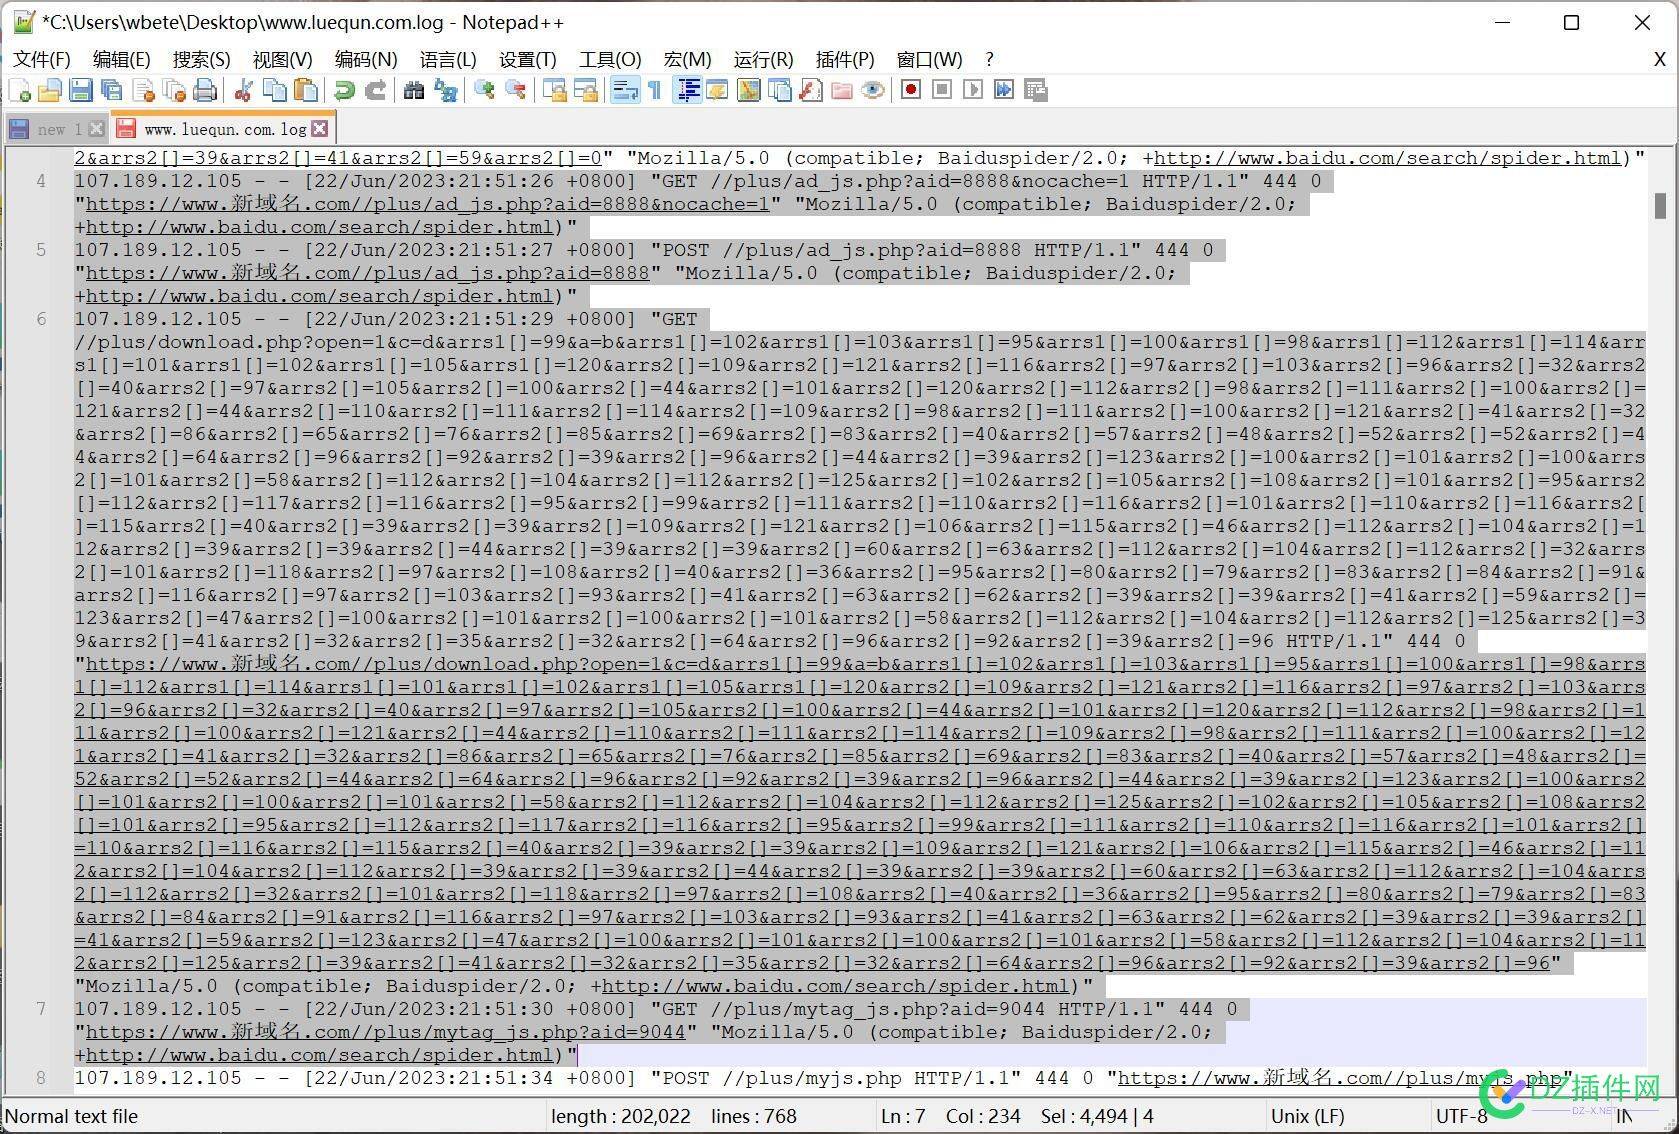Open the 视图(V) menu
The image size is (1679, 1134).
click(282, 60)
